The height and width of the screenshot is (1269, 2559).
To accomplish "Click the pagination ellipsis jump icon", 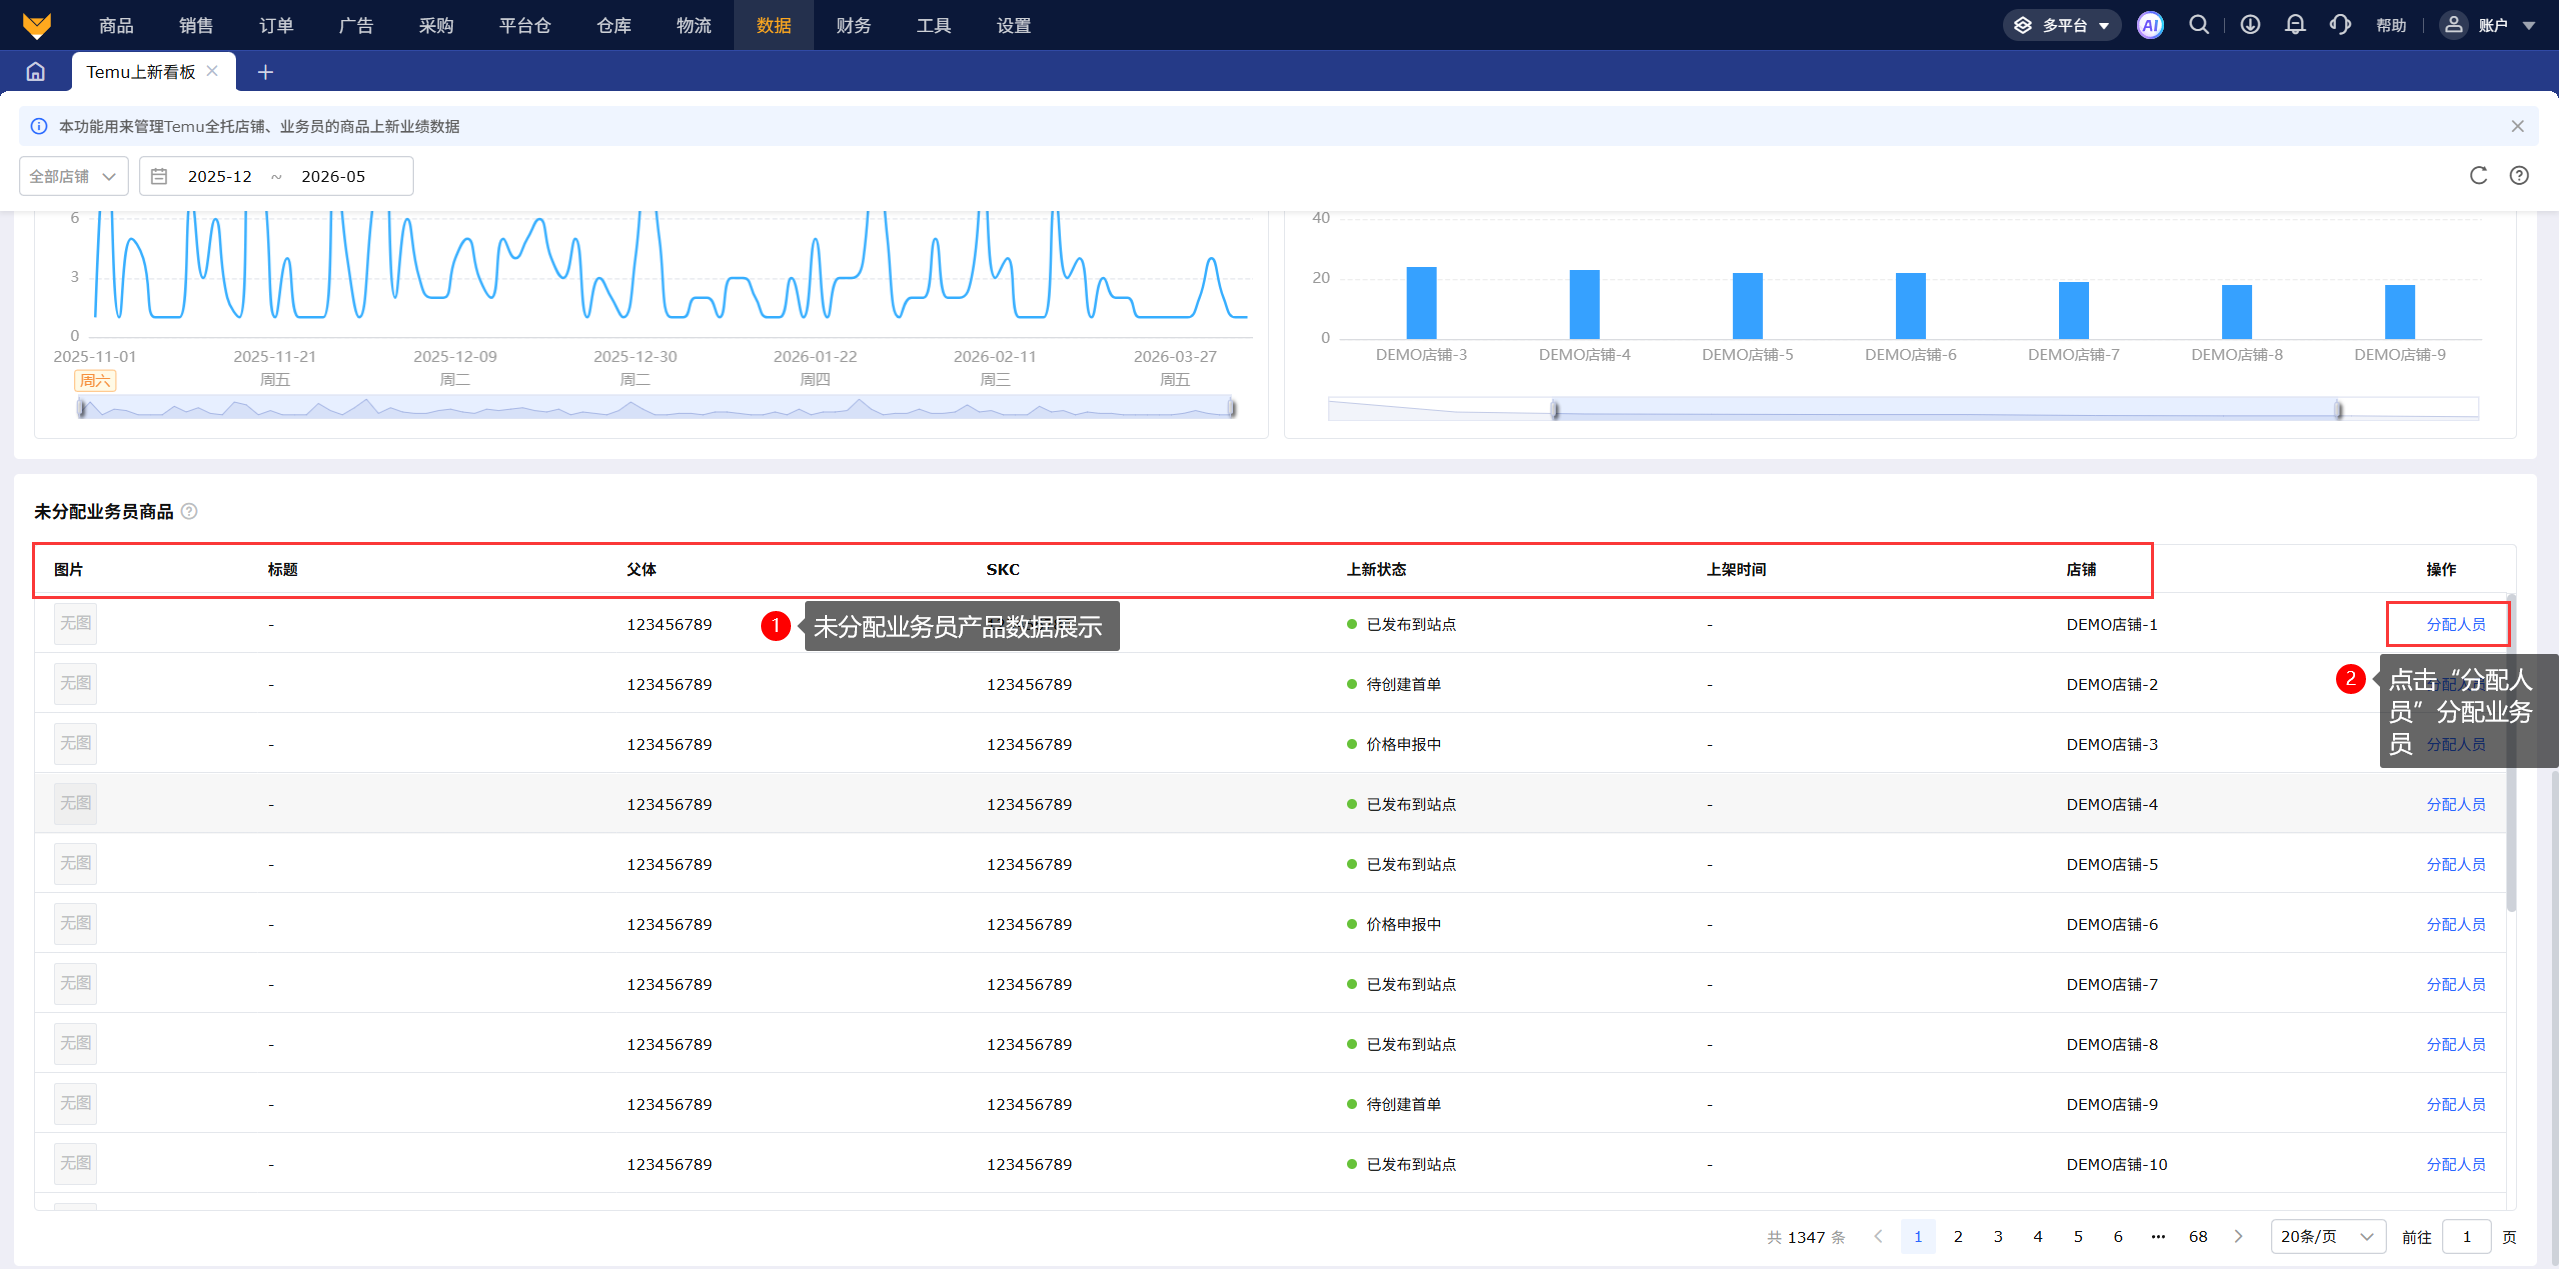I will coord(2158,1237).
